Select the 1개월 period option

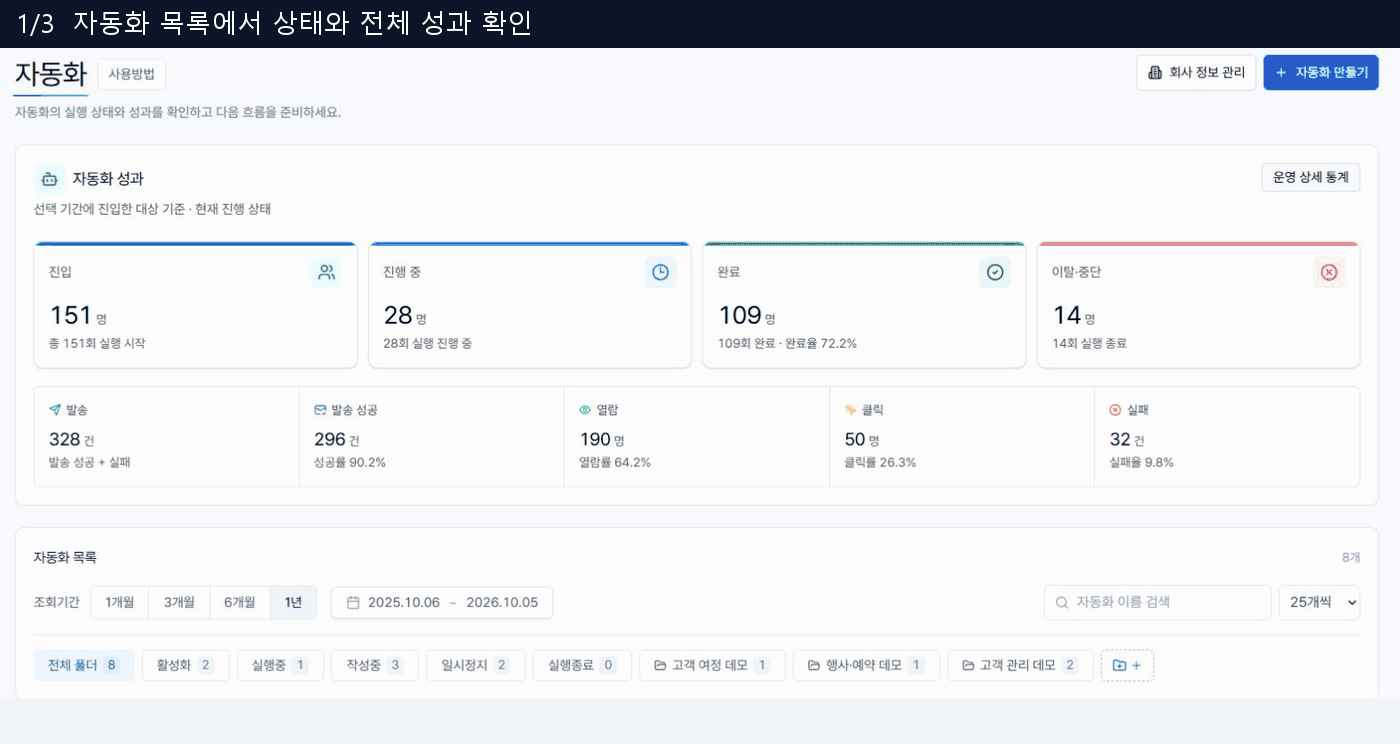(x=120, y=602)
